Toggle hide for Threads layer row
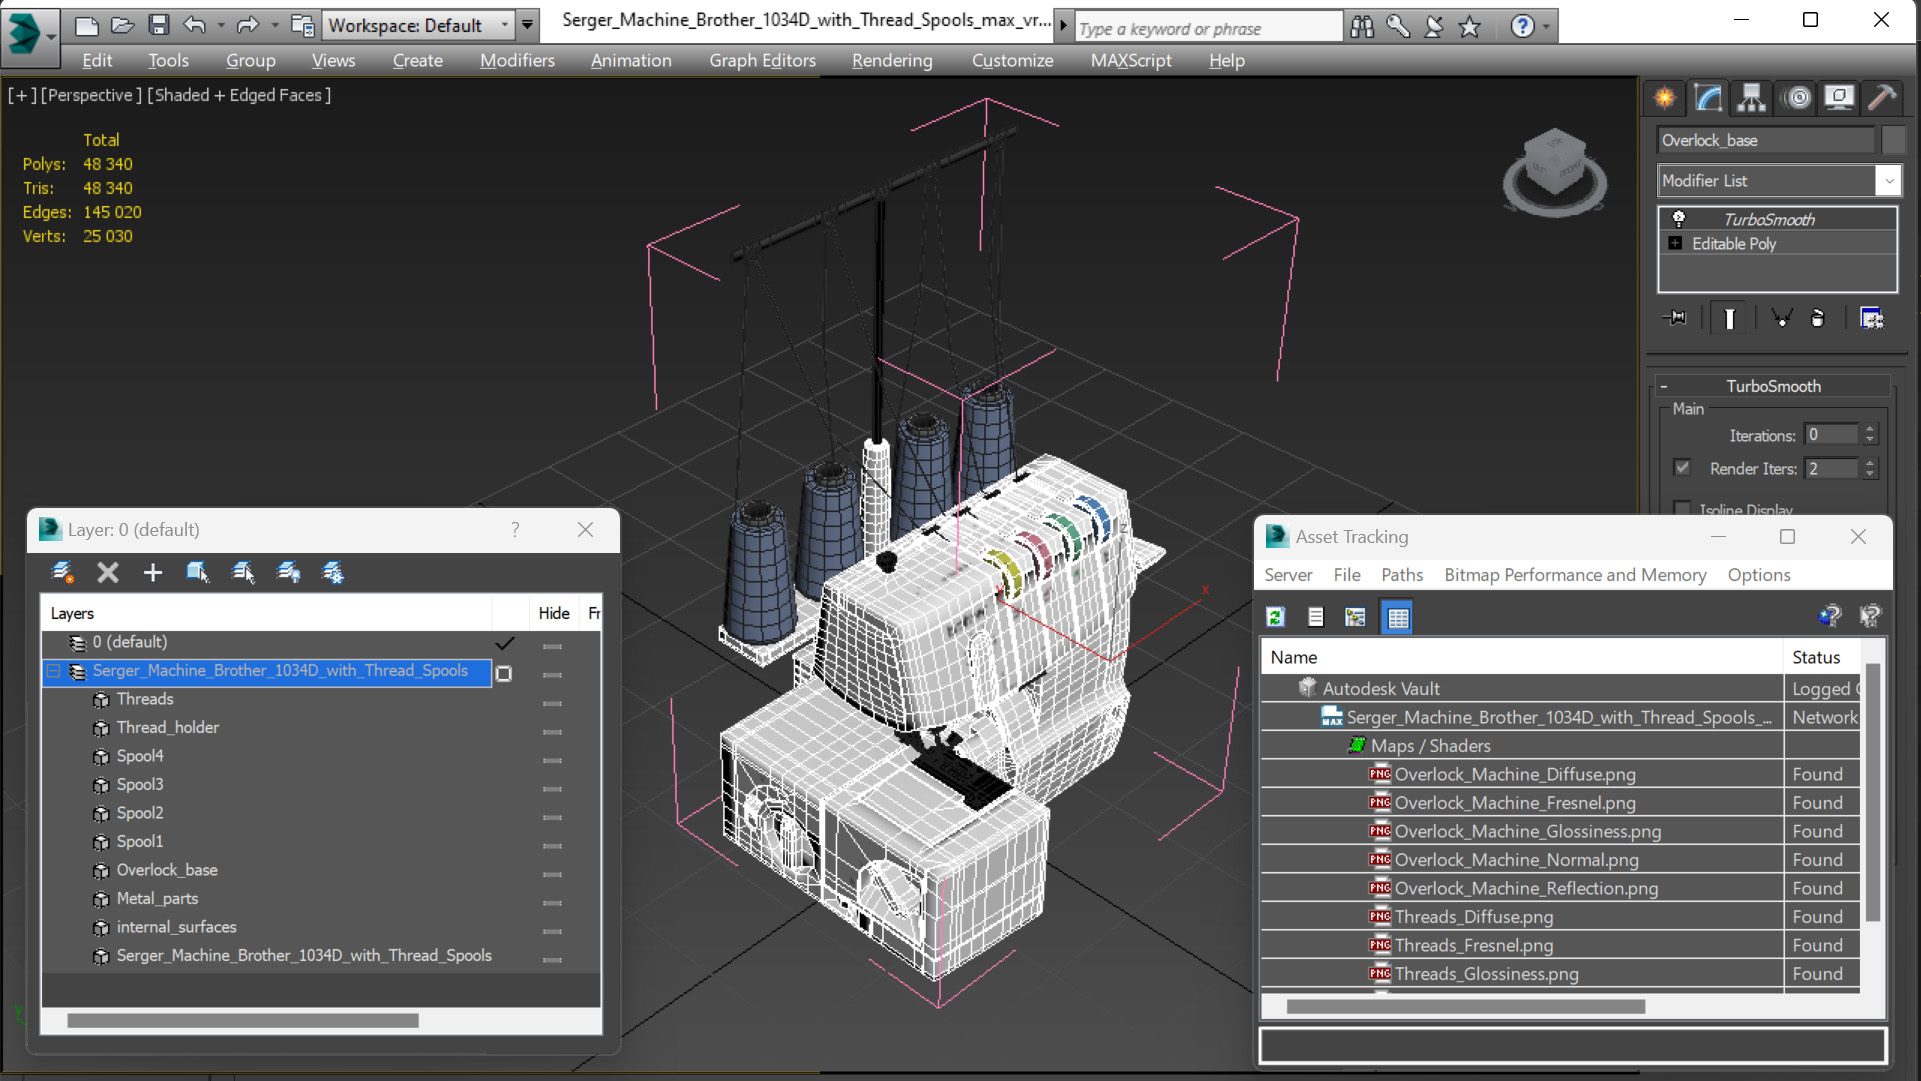This screenshot has height=1081, width=1921. (552, 704)
